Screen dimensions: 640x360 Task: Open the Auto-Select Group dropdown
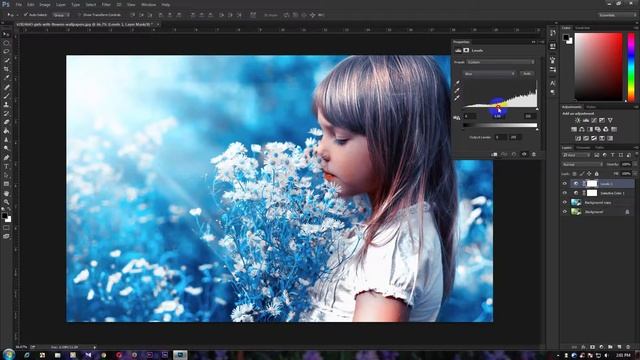click(x=61, y=15)
